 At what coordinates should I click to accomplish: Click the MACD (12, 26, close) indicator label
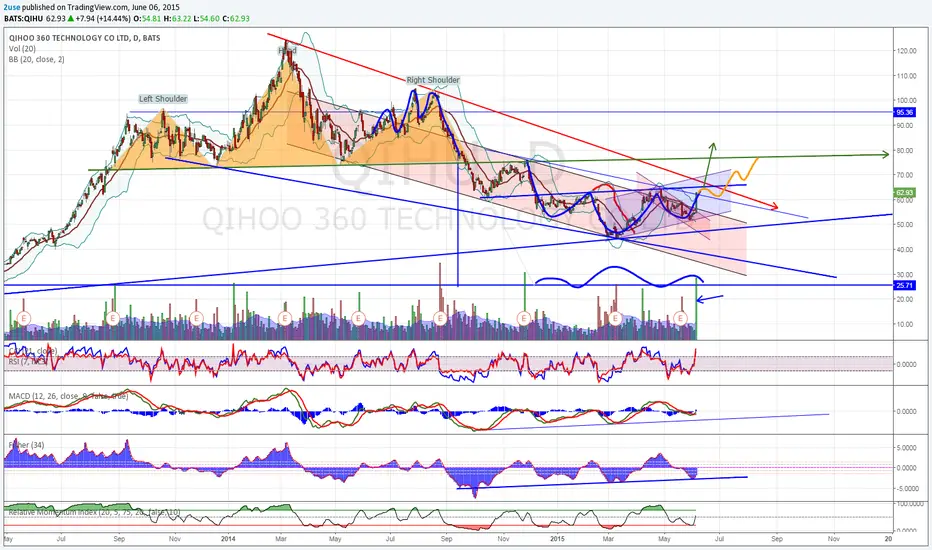(x=68, y=396)
